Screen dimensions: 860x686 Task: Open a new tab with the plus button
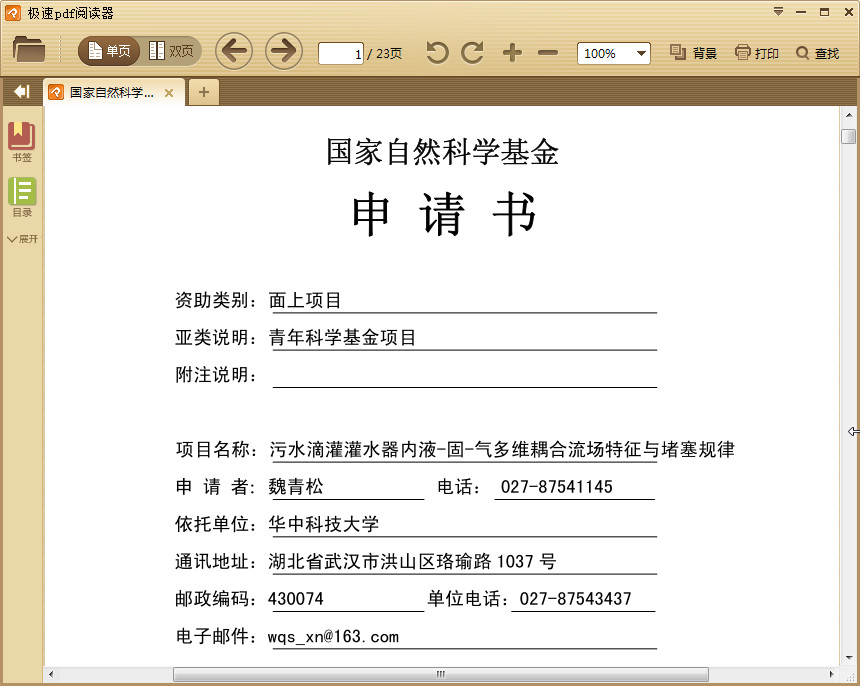point(204,92)
